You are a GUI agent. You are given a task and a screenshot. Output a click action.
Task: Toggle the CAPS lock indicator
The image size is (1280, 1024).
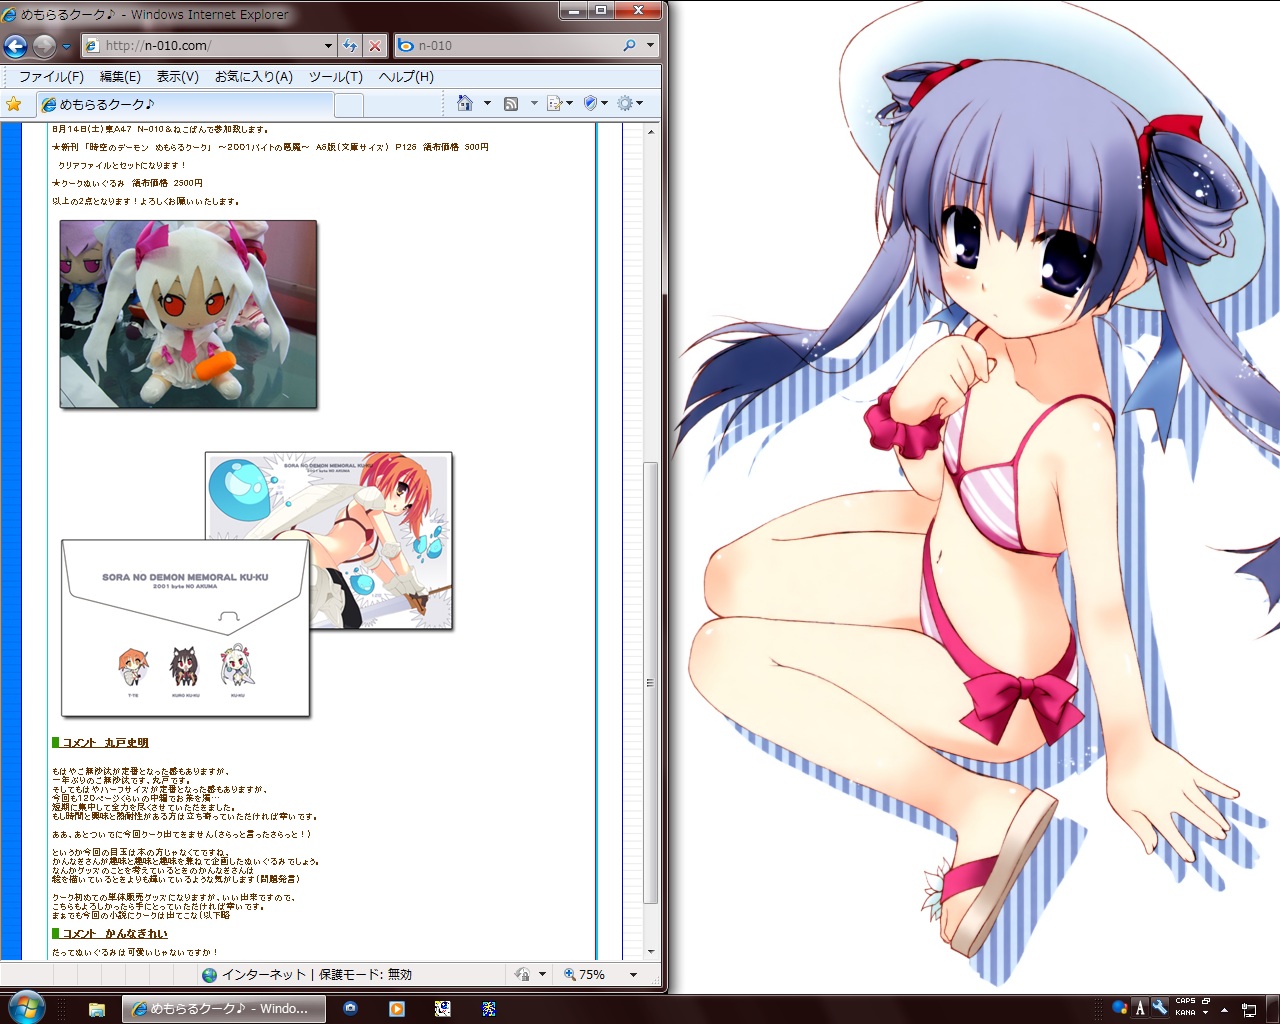(1185, 1001)
